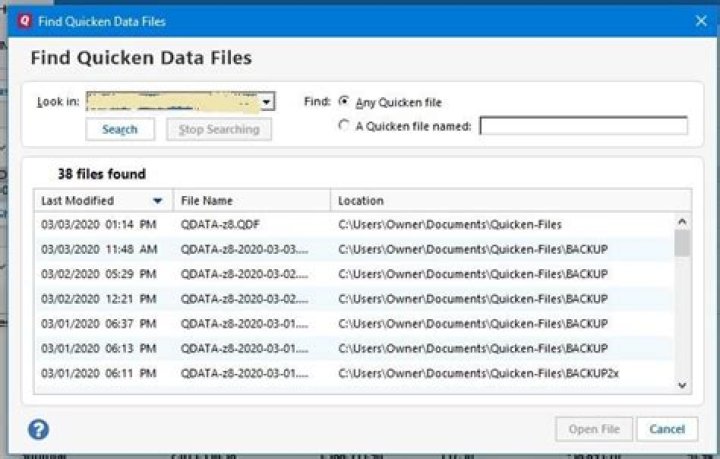
Task: Select the row modified 03/01/2020 06:11 PM
Action: pyautogui.click(x=354, y=373)
